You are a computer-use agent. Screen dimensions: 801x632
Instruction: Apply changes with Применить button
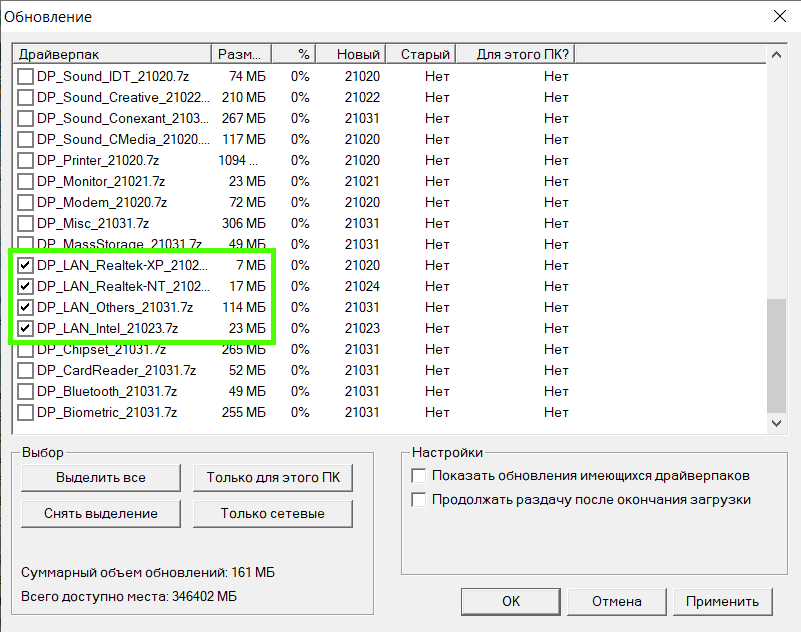coord(722,602)
